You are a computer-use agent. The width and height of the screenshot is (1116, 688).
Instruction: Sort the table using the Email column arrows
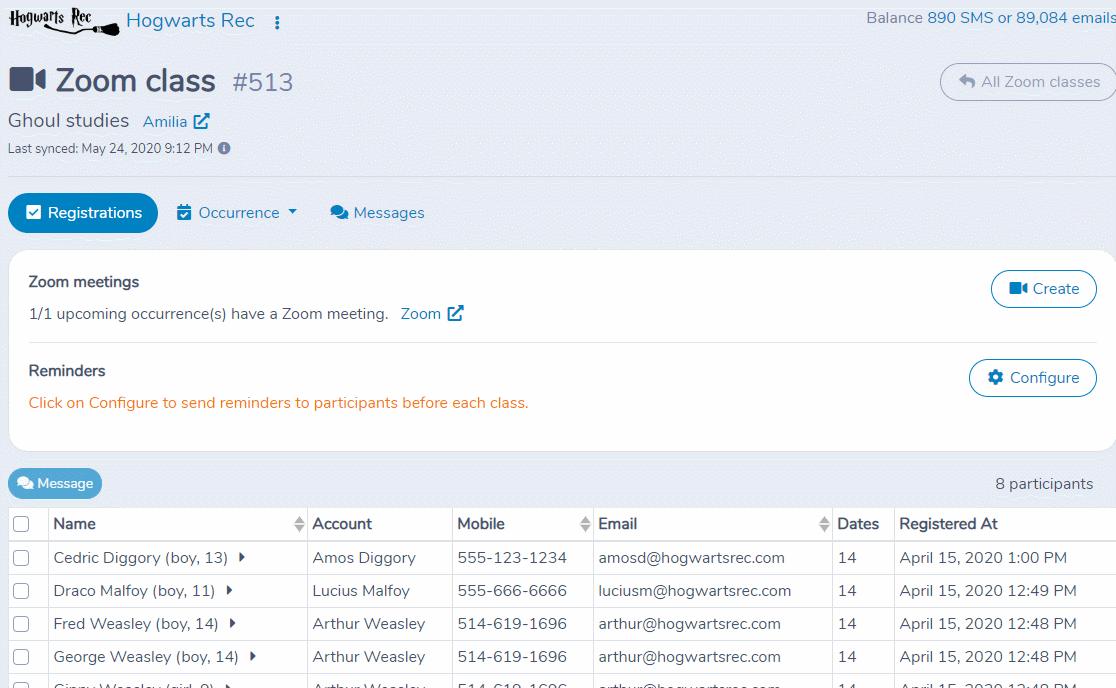click(824, 524)
